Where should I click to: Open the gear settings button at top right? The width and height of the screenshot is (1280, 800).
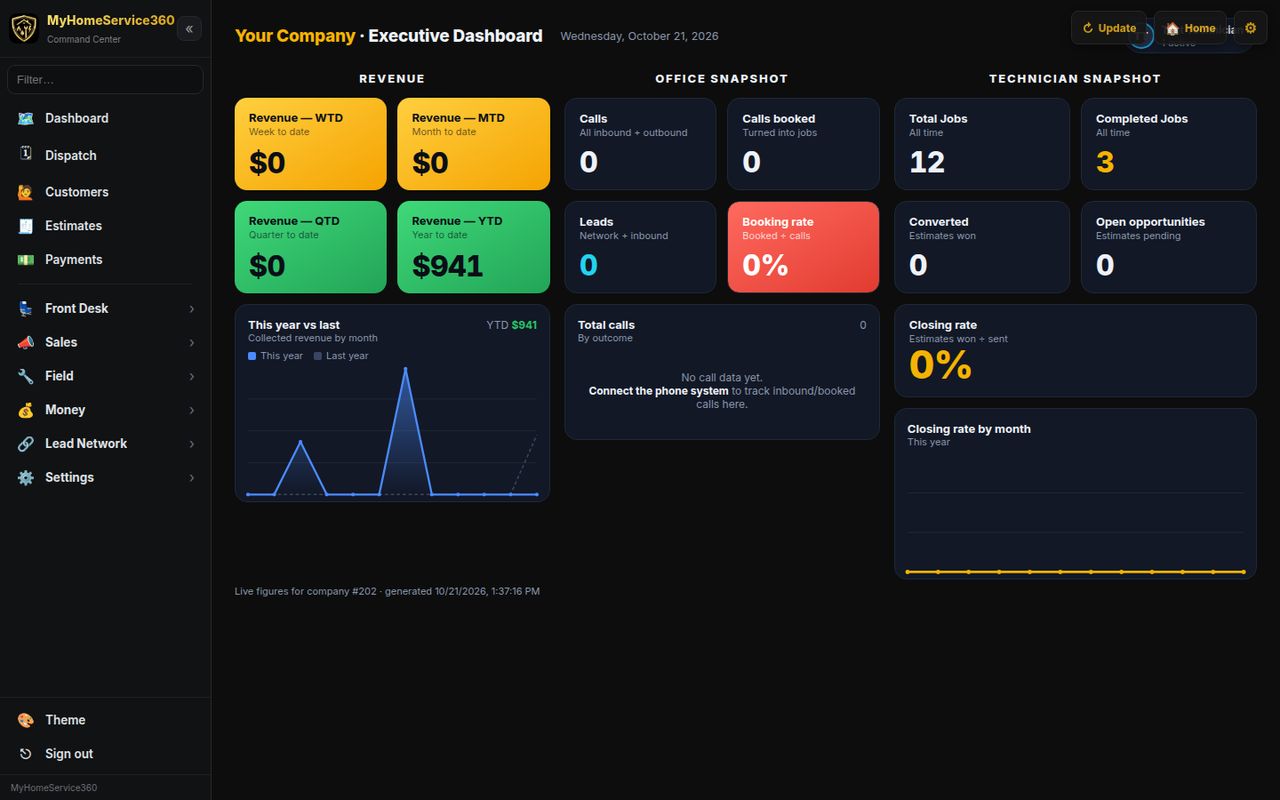[x=1250, y=28]
